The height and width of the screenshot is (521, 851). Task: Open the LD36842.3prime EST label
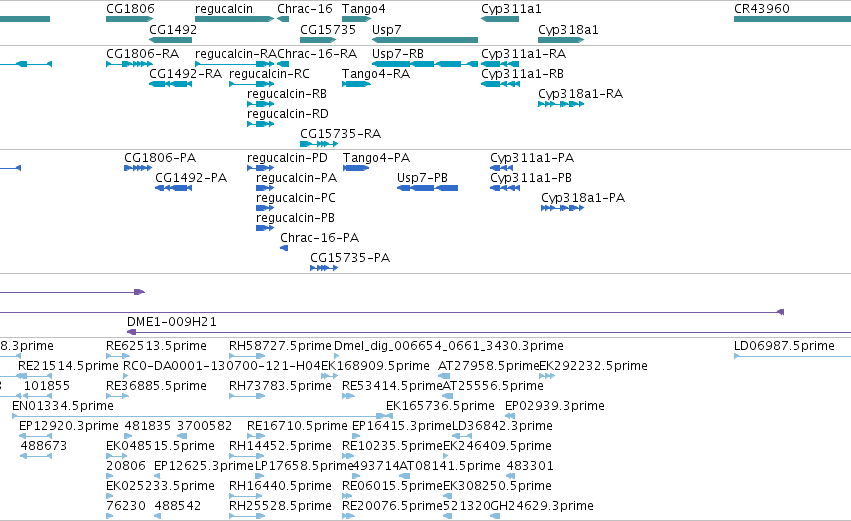point(502,427)
